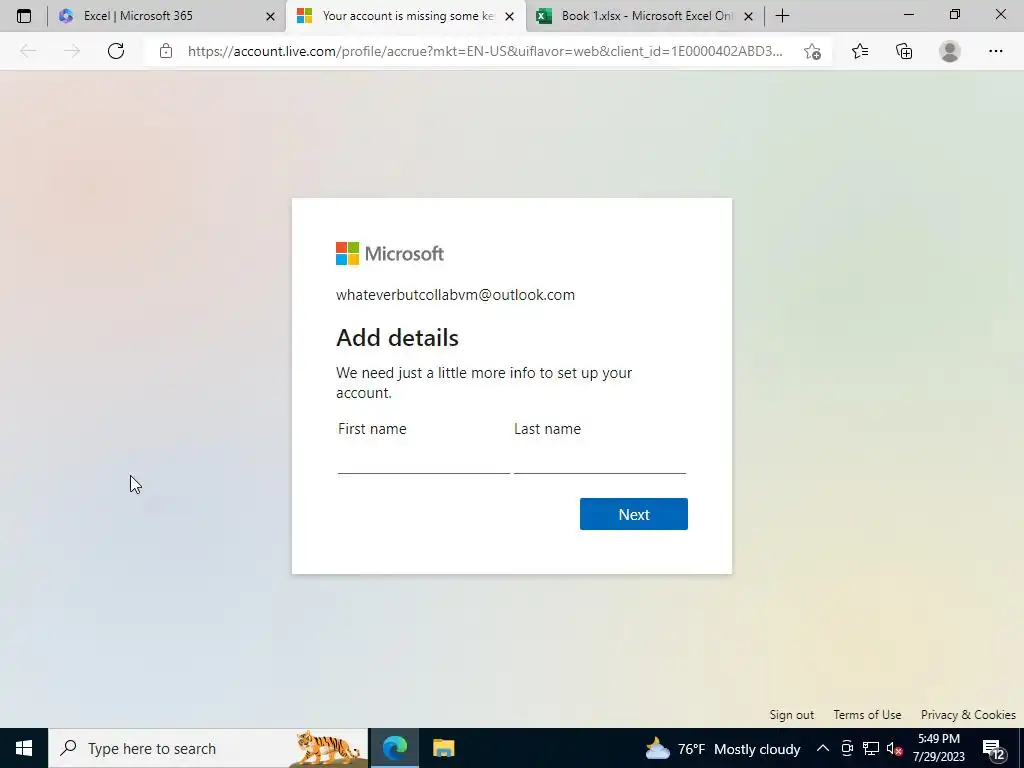Restore down the browser window

point(955,14)
